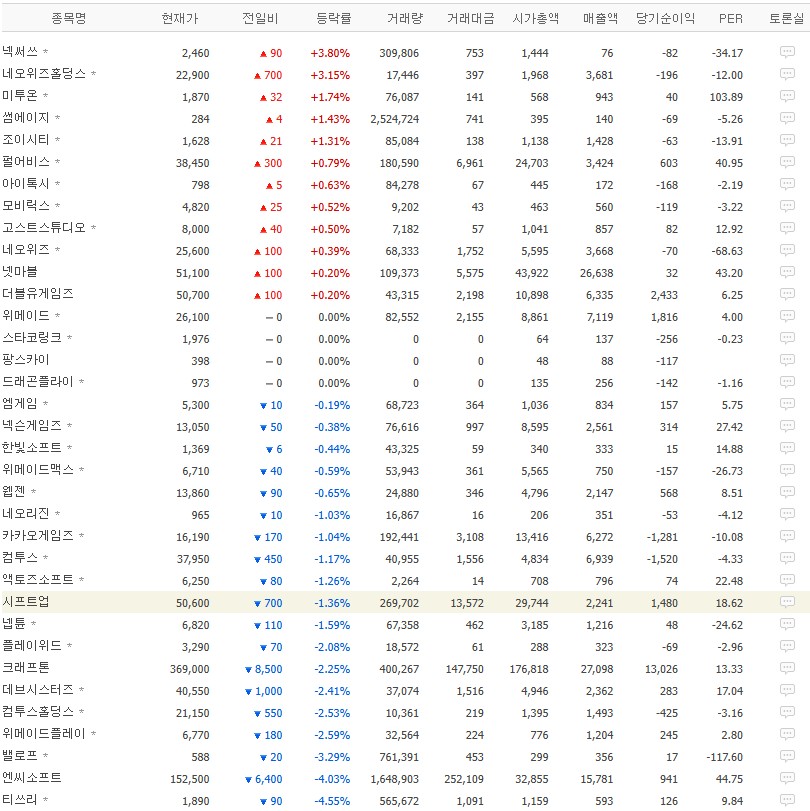Click the 현재가 column header

click(x=179, y=19)
